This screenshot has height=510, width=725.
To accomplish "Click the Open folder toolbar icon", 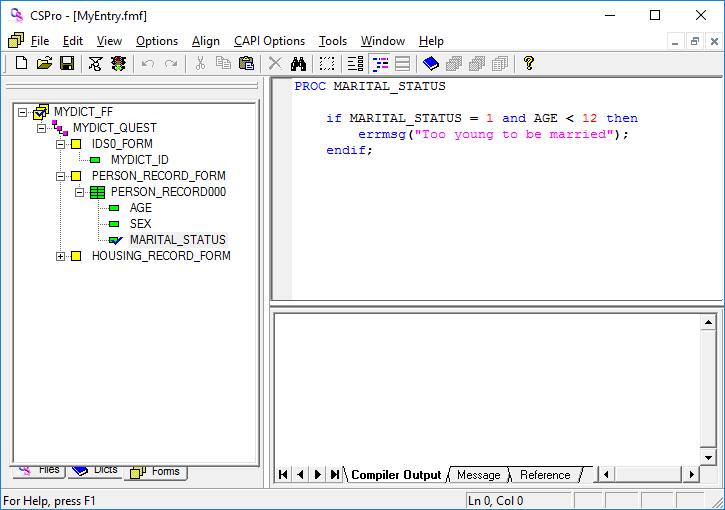I will [44, 63].
